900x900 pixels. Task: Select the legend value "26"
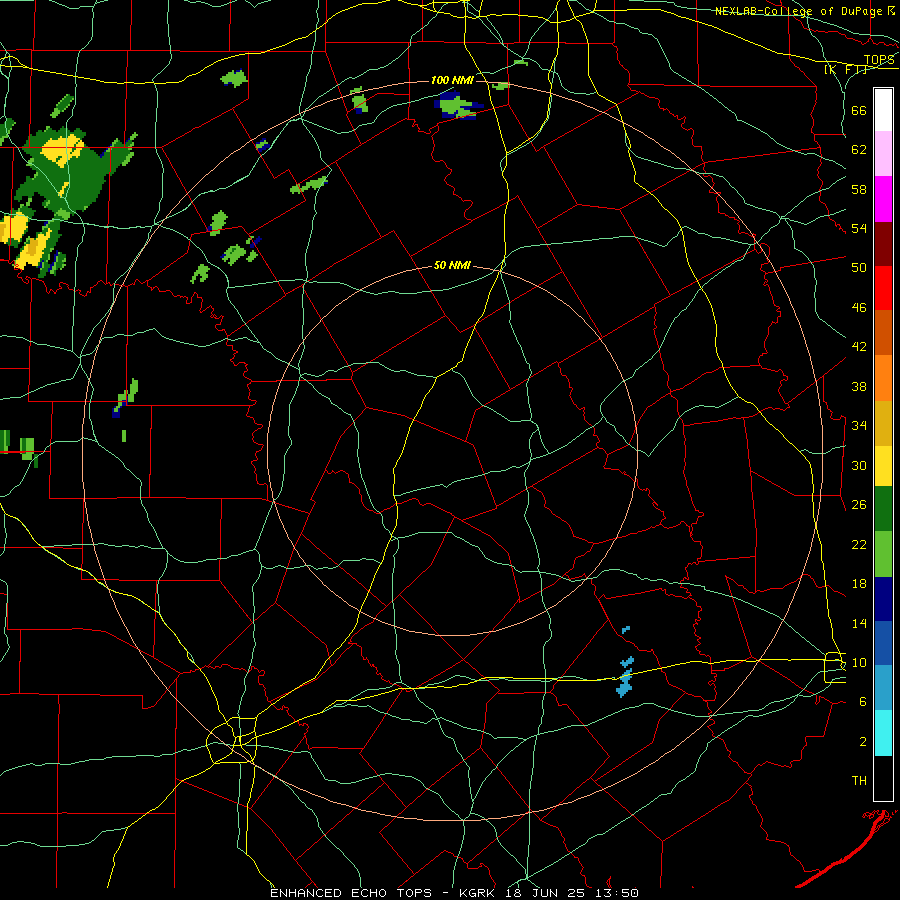859,505
